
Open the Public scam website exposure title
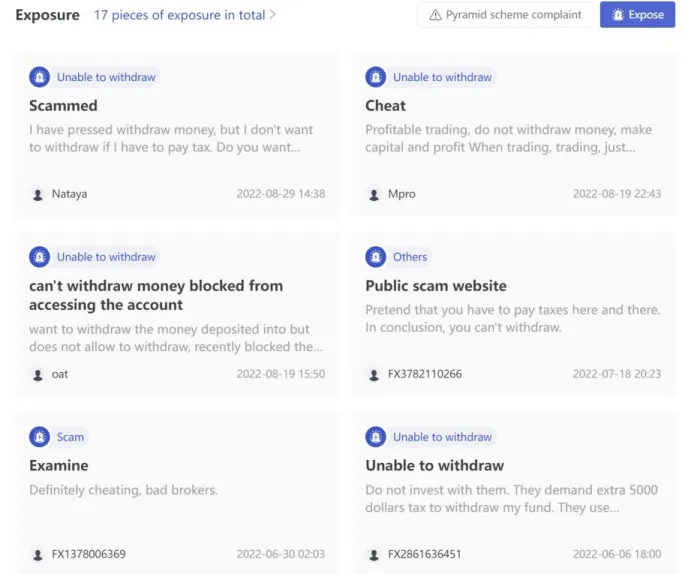click(436, 286)
